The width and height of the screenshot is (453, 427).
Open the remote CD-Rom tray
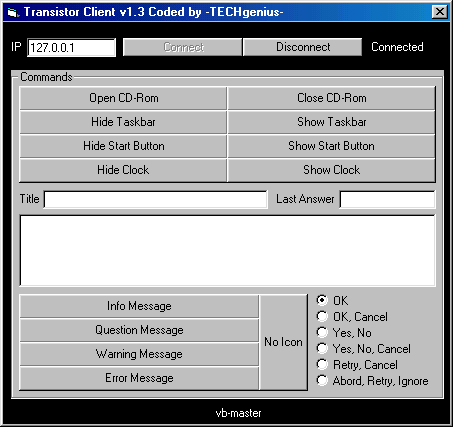tap(123, 98)
